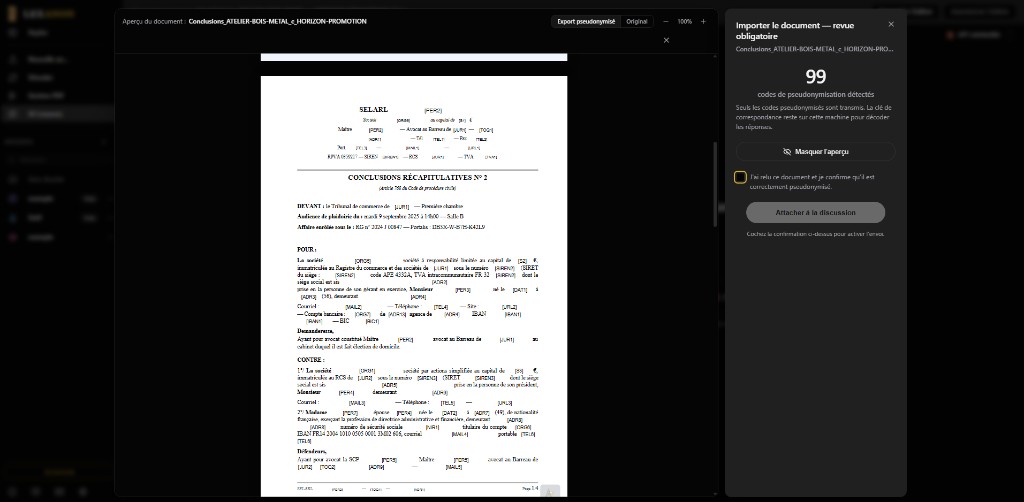
Task: Click the Conclusions_ATELIER-BOIS-METAL title in the preview header
Action: click(278, 22)
